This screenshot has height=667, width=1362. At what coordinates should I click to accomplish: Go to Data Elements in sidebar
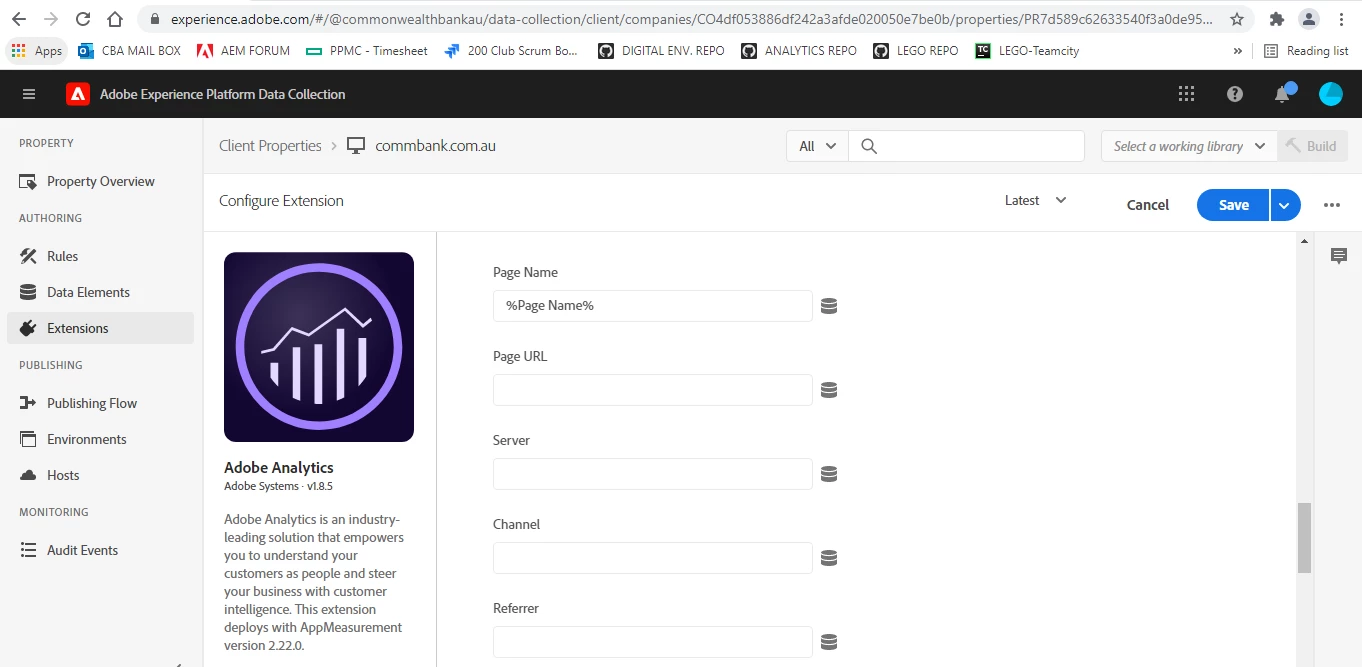pos(100,292)
